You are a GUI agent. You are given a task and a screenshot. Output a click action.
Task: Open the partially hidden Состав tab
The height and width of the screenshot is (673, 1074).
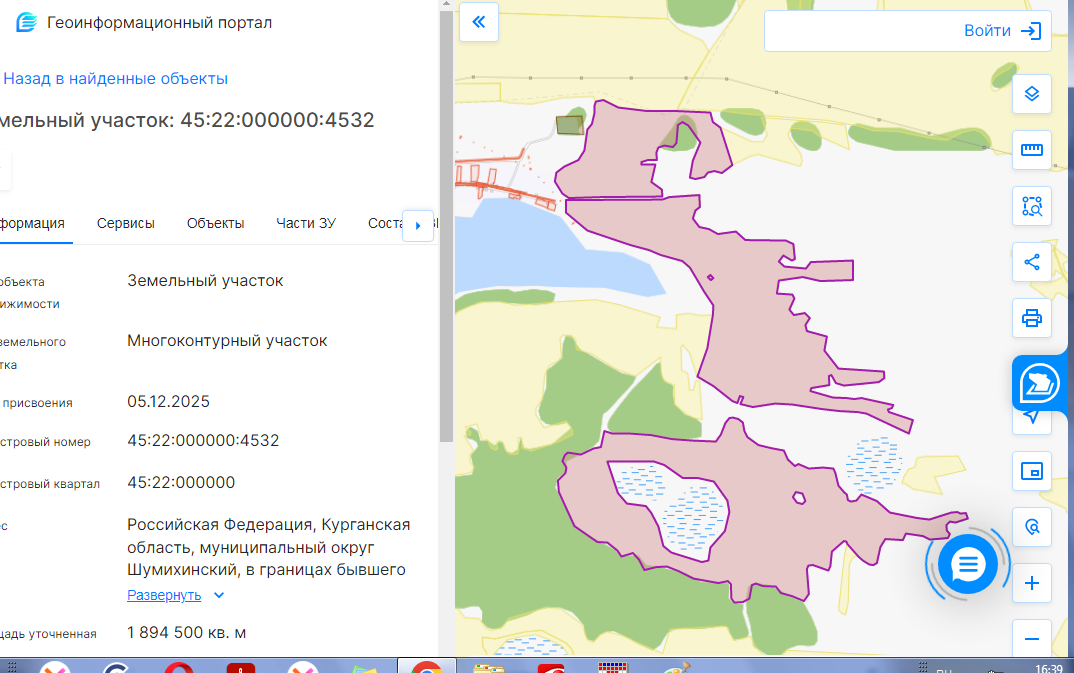tap(385, 223)
